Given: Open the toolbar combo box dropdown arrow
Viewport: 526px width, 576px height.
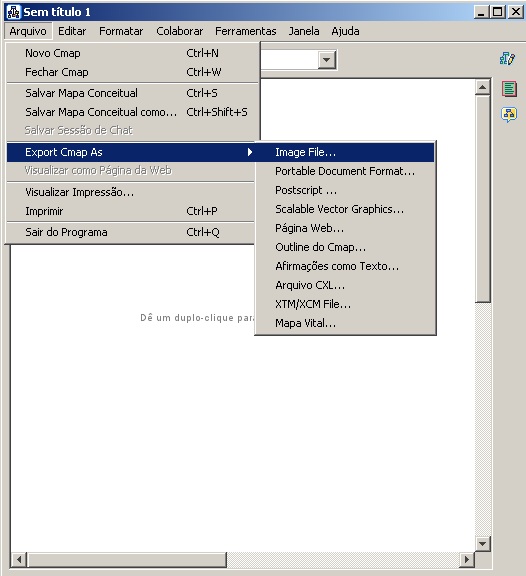Looking at the screenshot, I should (x=327, y=60).
